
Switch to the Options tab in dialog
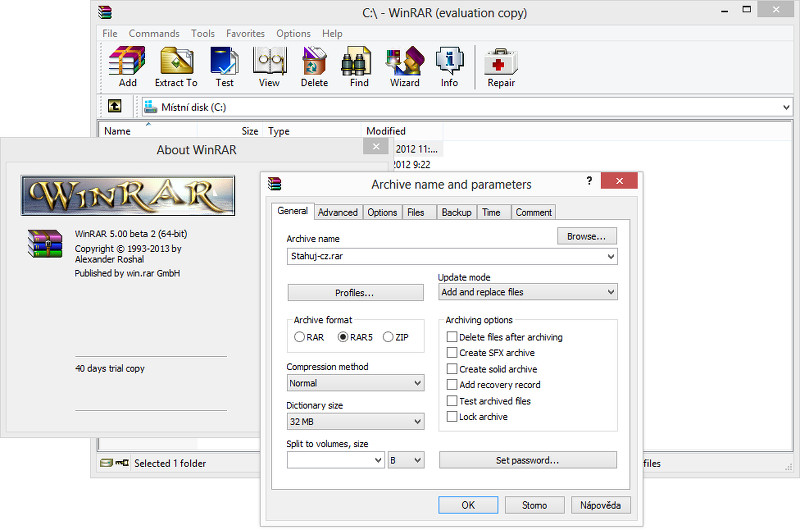click(382, 212)
